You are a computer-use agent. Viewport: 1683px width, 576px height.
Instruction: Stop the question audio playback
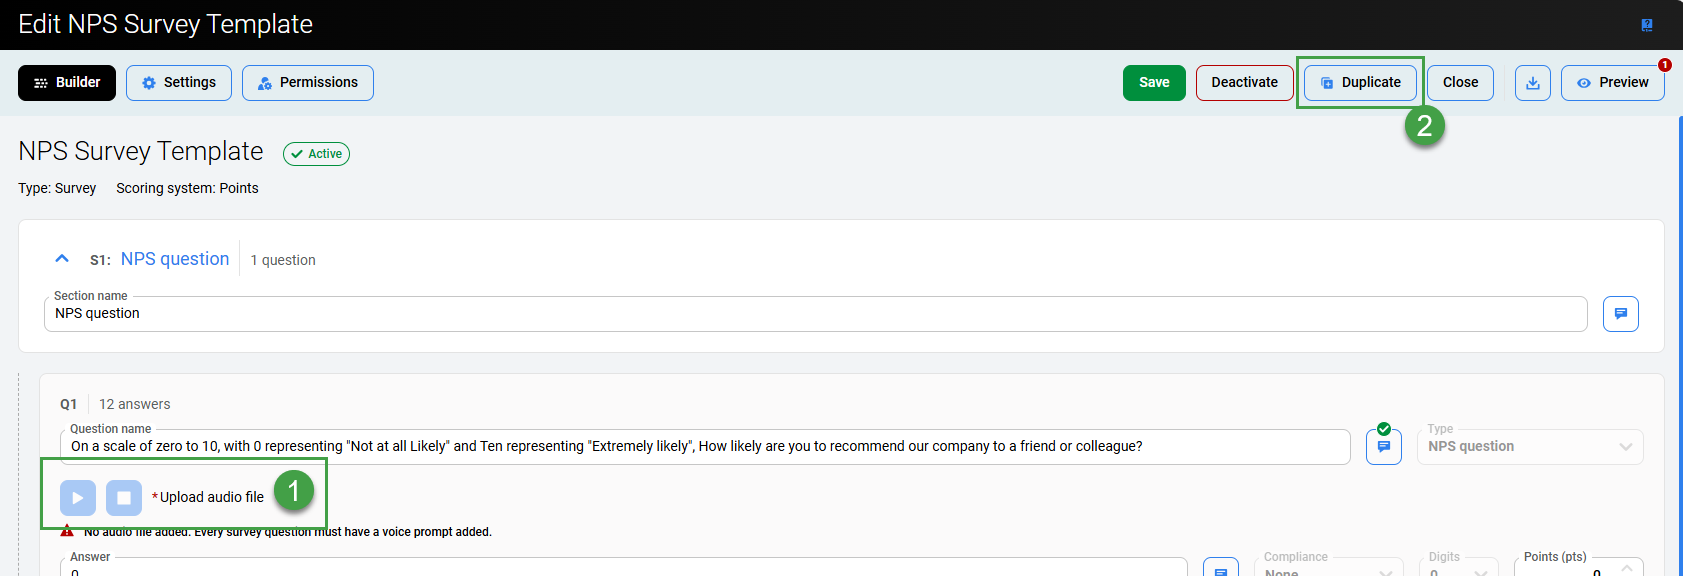click(124, 498)
